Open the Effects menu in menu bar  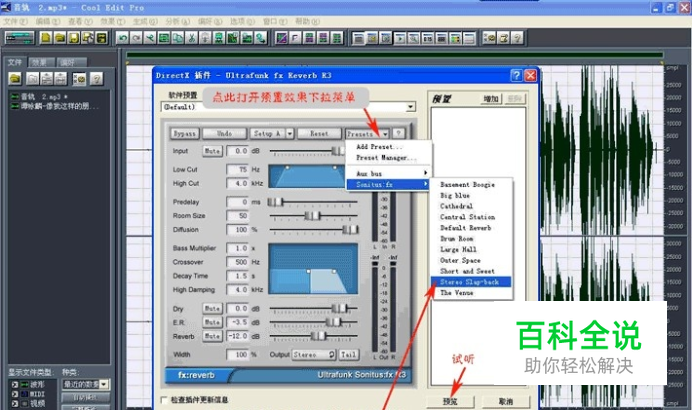(112, 21)
